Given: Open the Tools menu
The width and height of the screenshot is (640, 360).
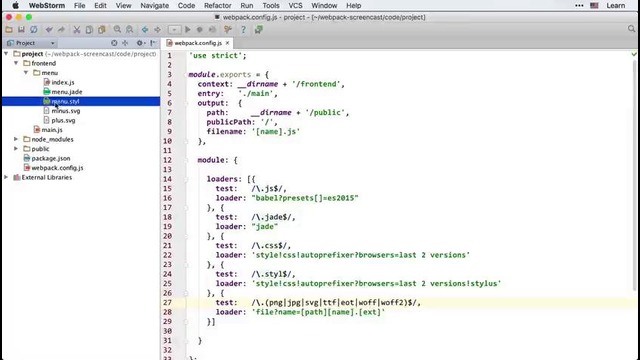Looking at the screenshot, I should [271, 6].
